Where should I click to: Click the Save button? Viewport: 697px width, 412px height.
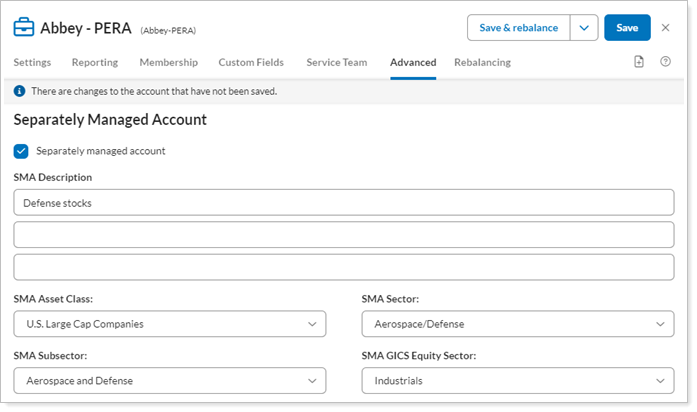[x=627, y=28]
